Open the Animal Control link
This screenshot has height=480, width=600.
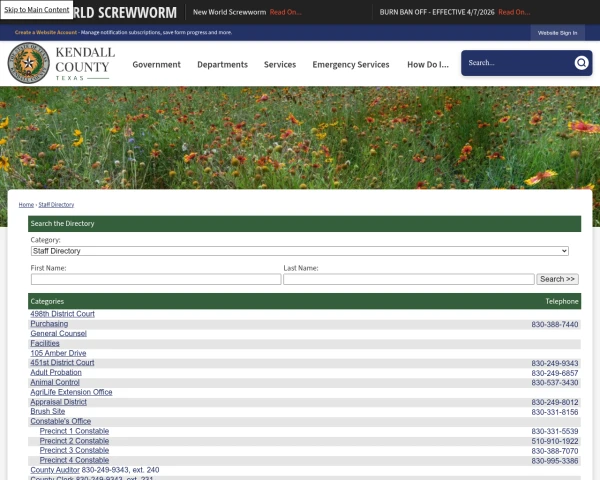coord(55,382)
